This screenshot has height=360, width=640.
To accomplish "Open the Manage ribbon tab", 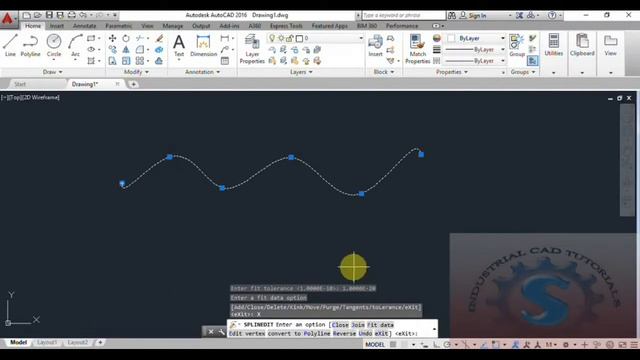I will [x=173, y=26].
